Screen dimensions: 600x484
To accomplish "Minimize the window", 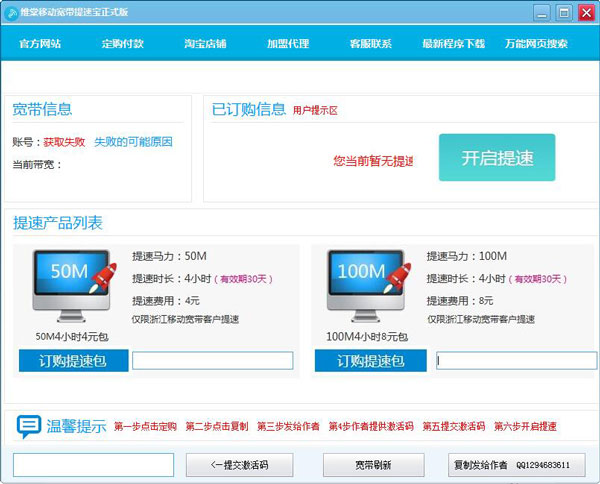I will point(542,13).
